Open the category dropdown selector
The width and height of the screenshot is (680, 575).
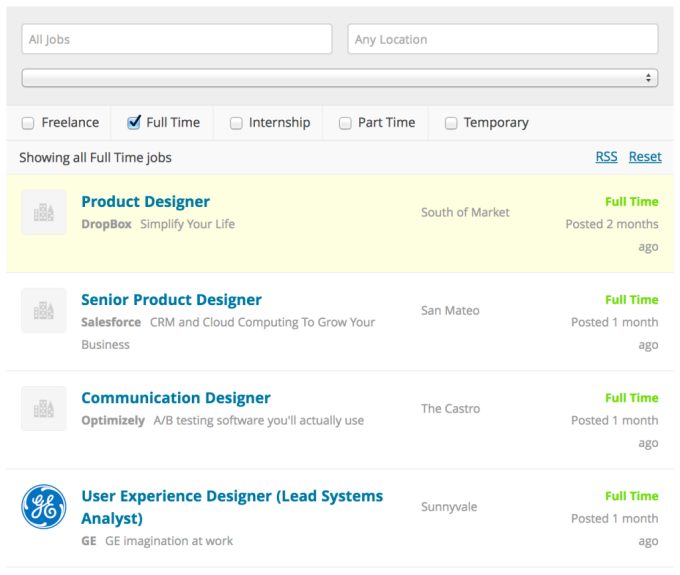340,78
